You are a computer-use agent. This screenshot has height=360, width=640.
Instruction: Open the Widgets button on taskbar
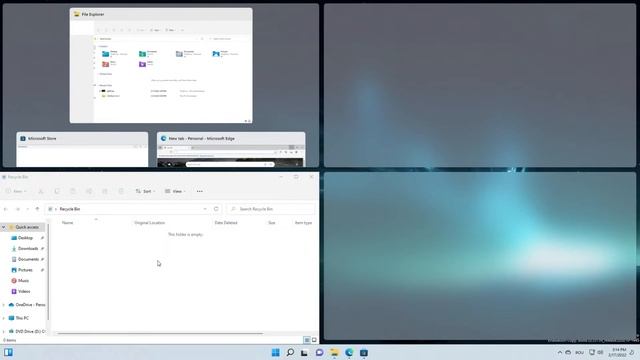click(x=8, y=352)
